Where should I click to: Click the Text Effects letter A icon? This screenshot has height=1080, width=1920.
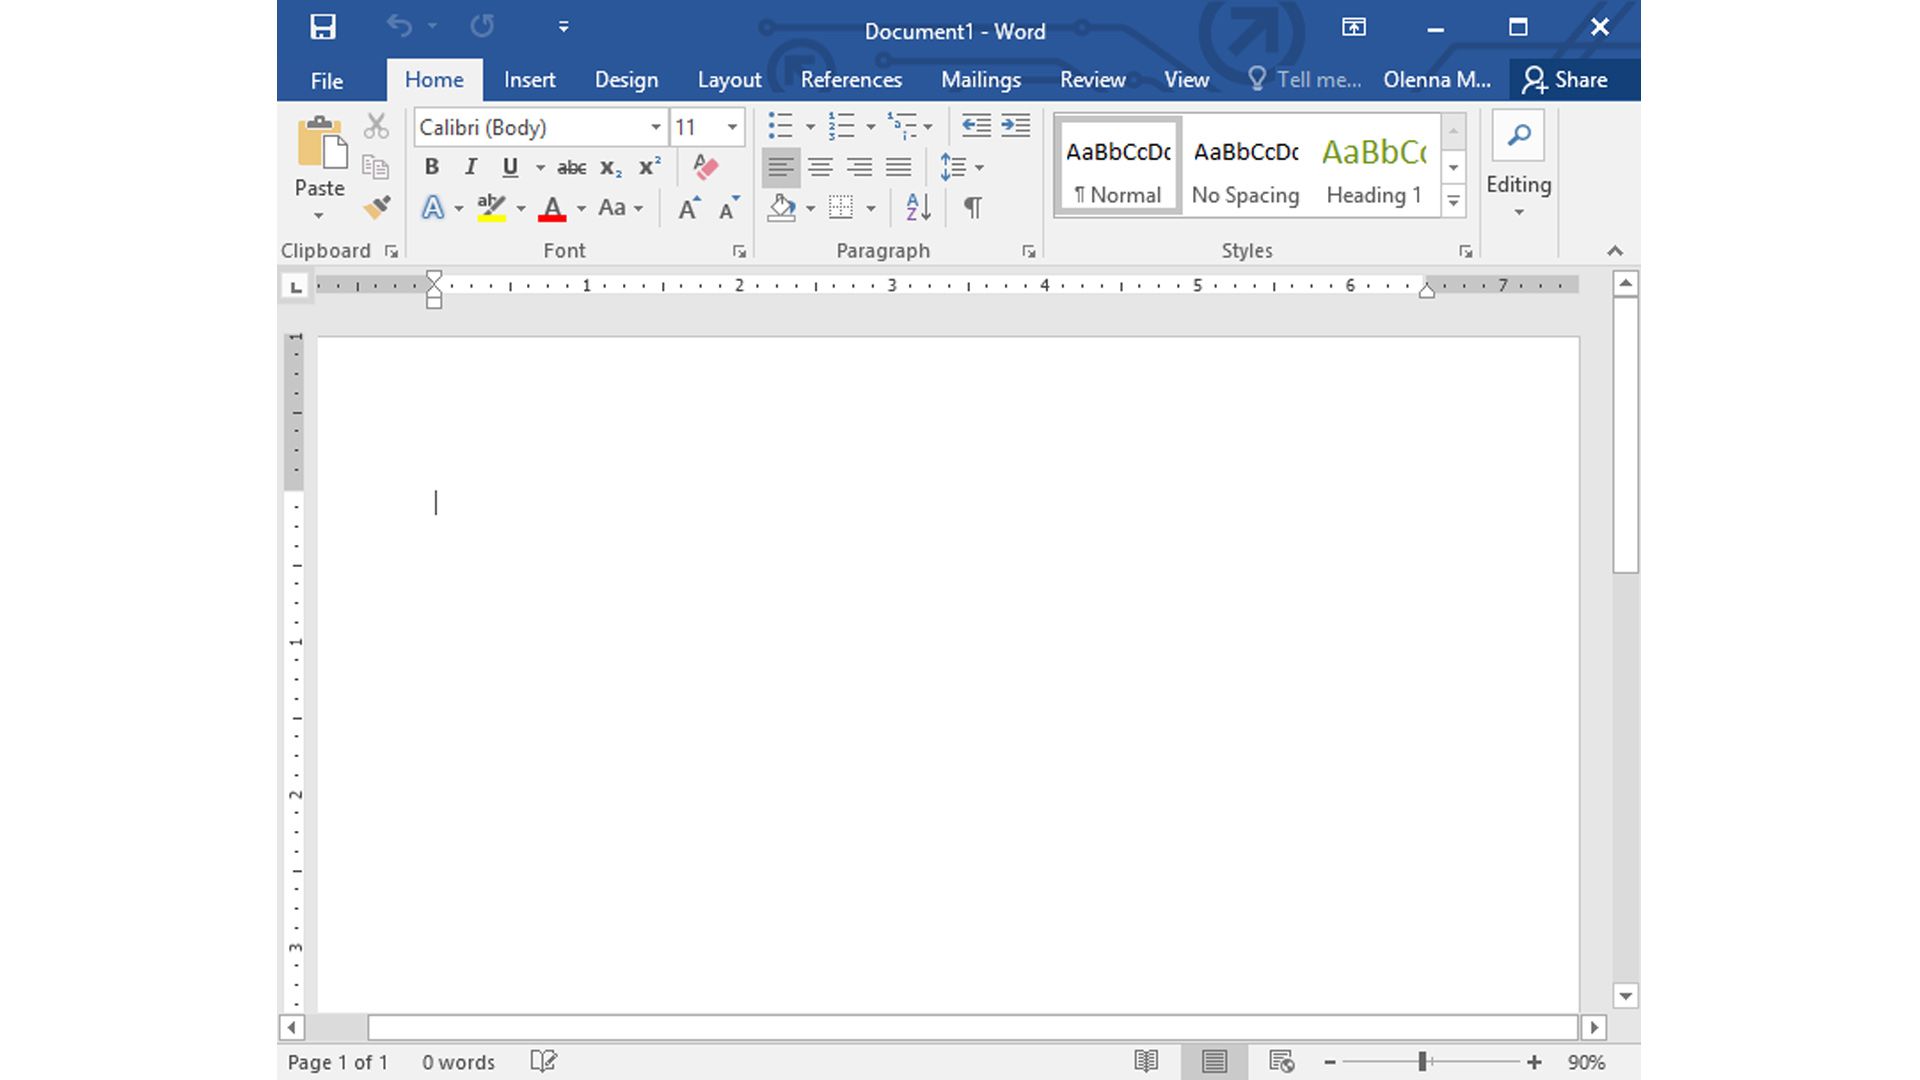pos(432,208)
